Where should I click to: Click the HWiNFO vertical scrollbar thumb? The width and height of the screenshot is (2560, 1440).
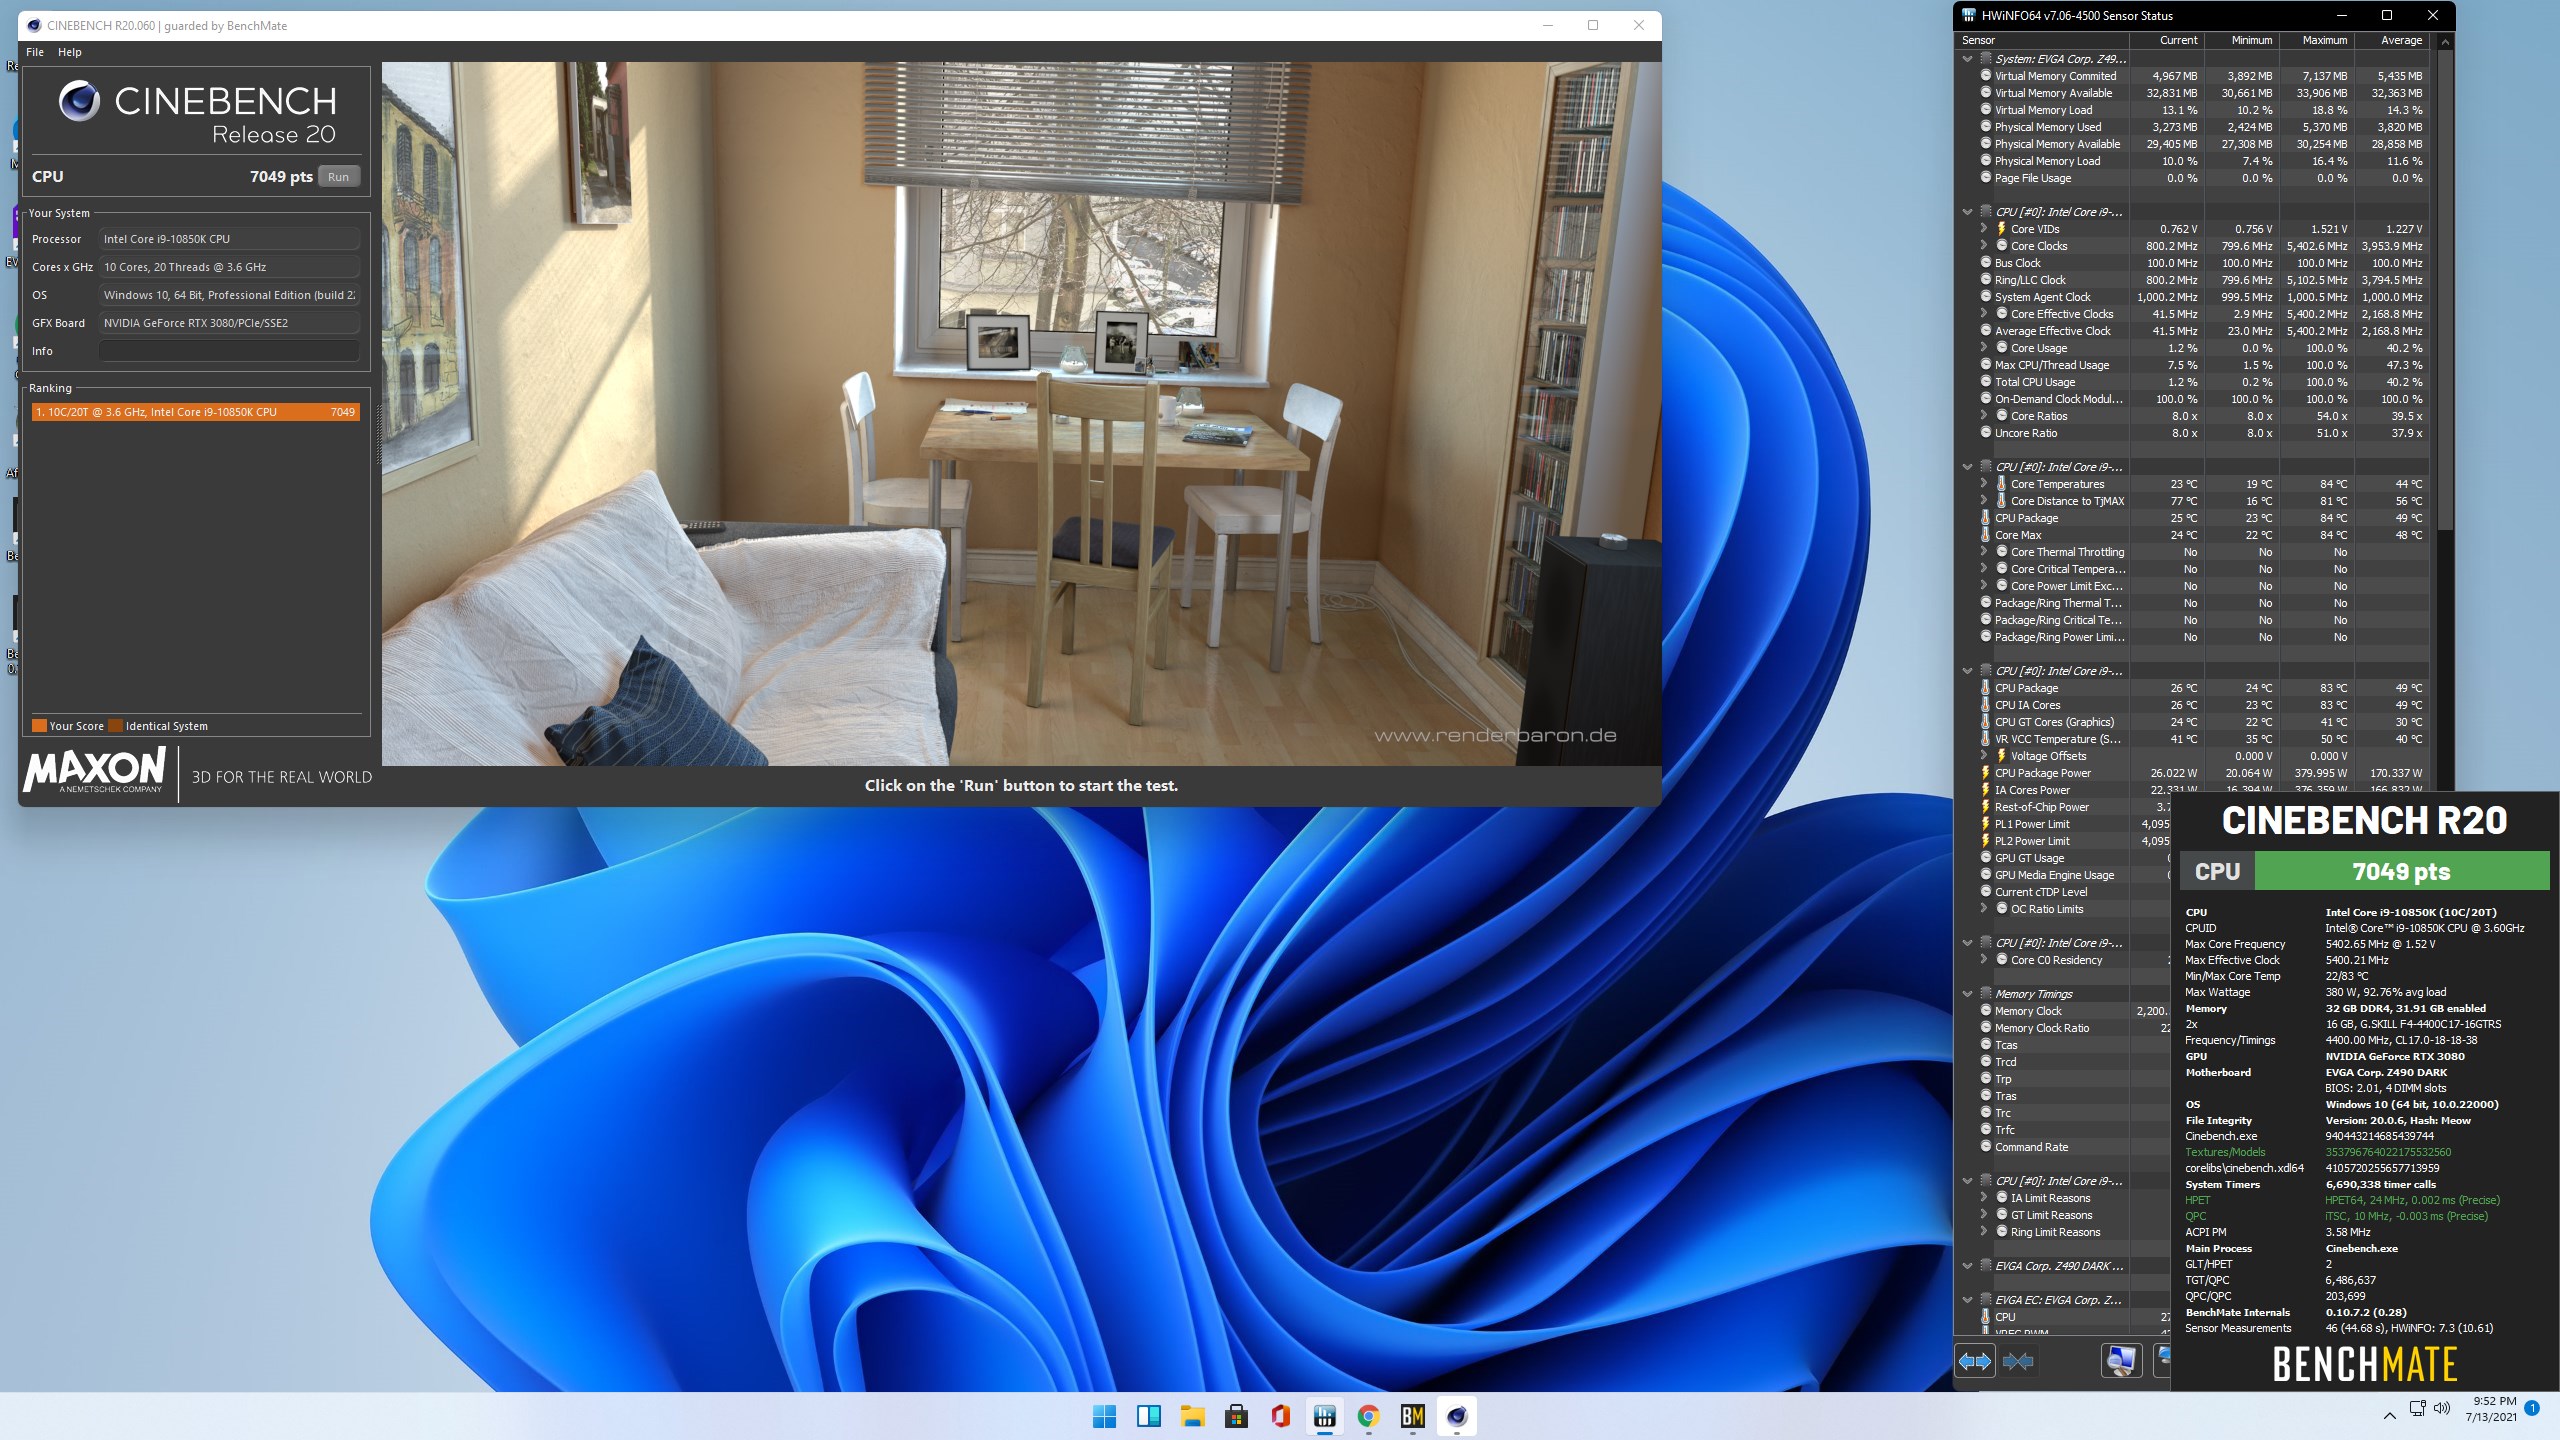pos(2445,290)
